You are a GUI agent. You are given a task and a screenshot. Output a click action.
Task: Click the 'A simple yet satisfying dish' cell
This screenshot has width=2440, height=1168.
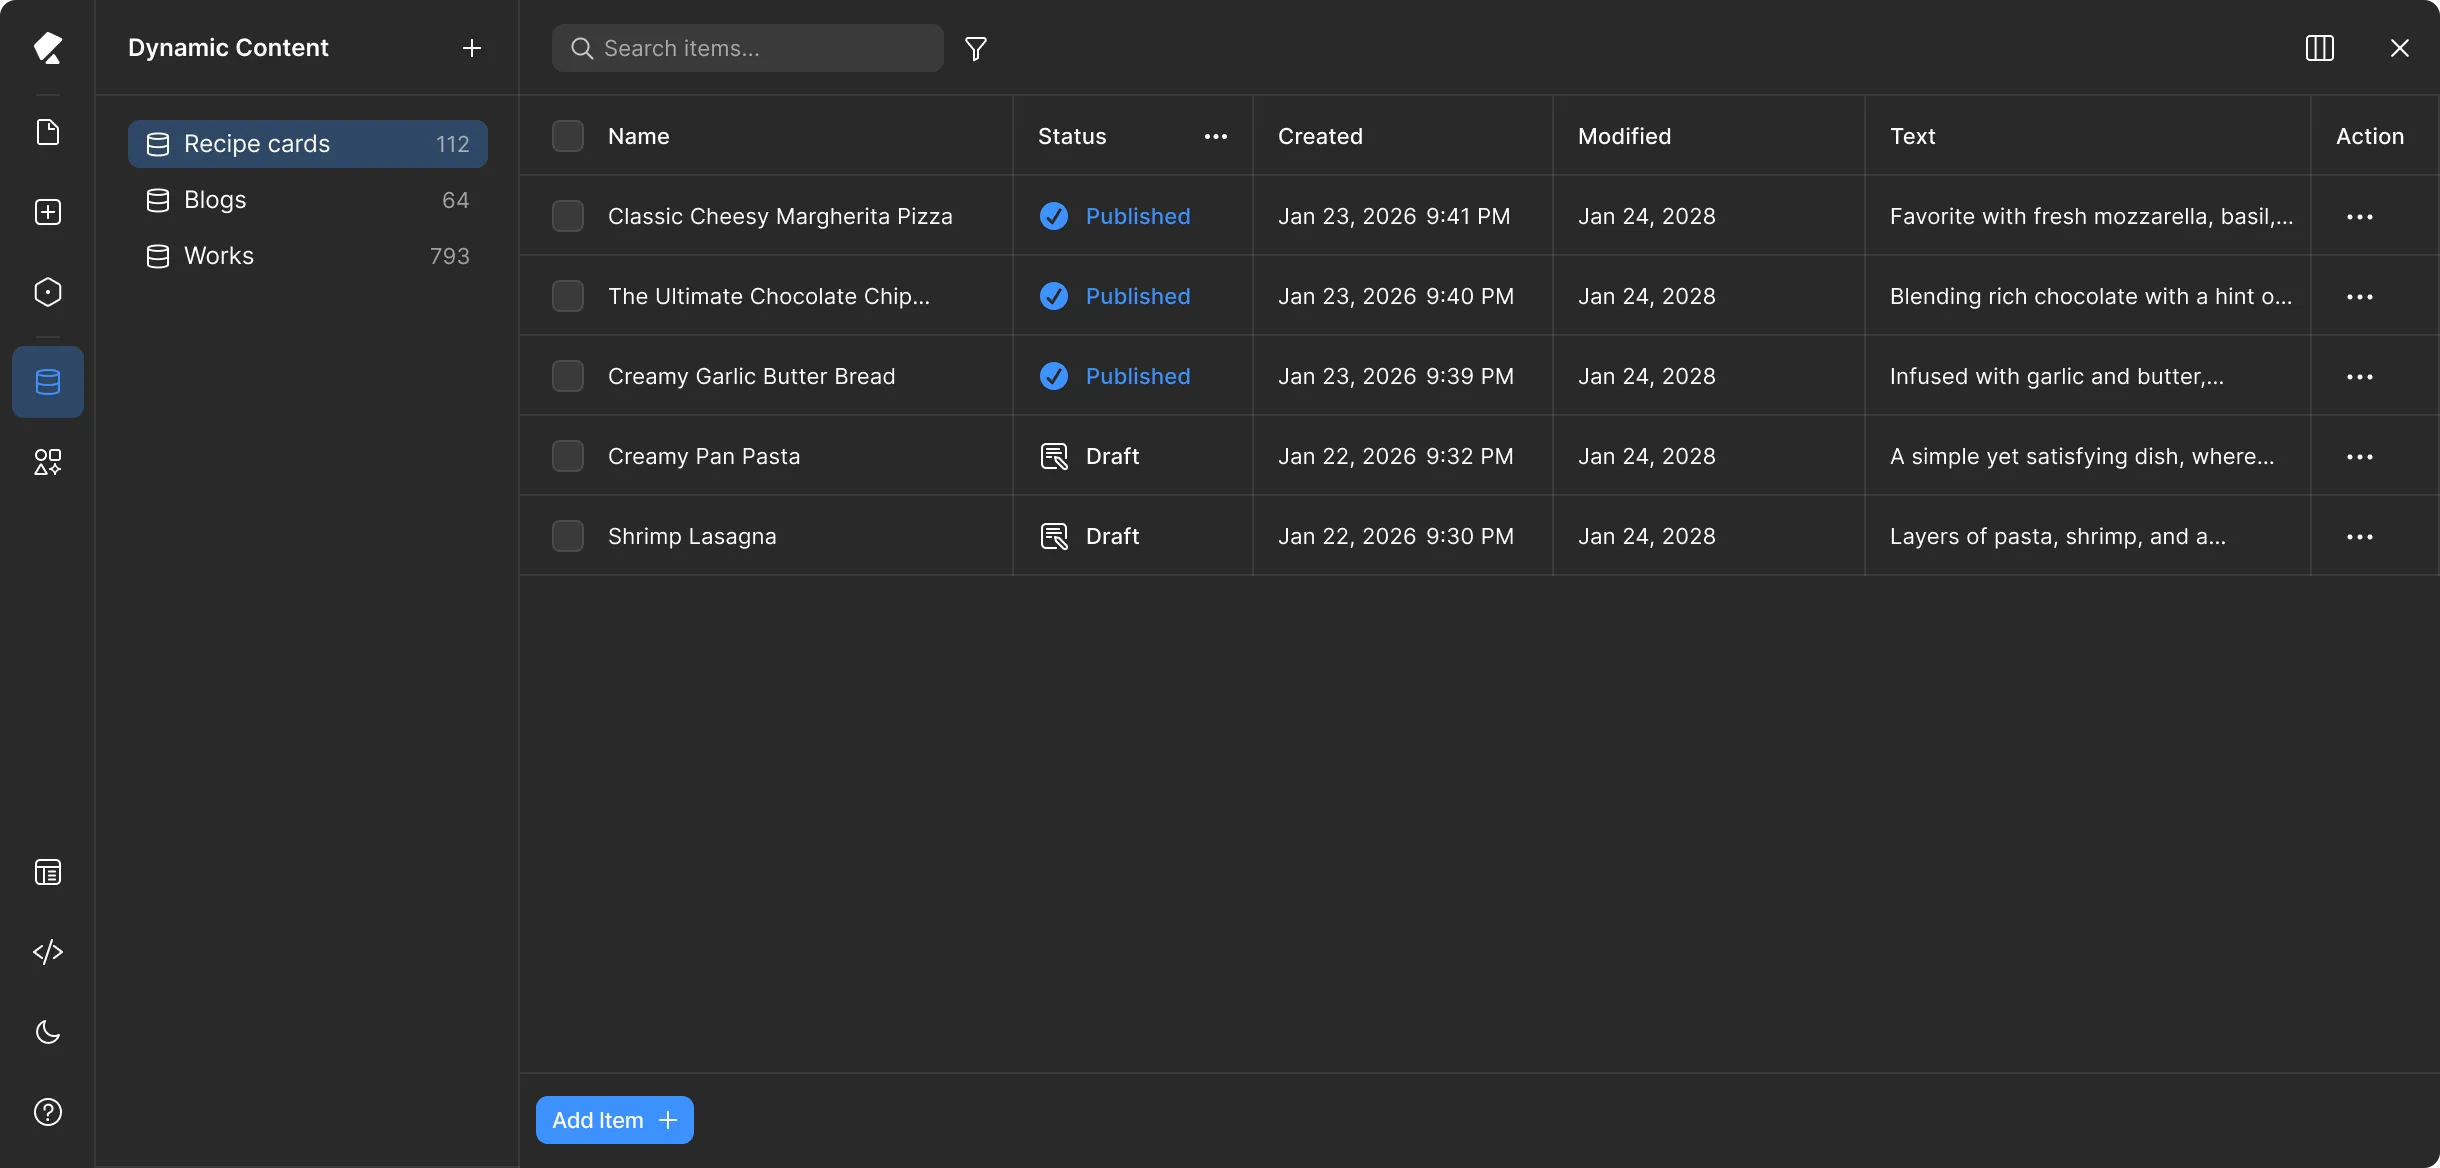2082,456
